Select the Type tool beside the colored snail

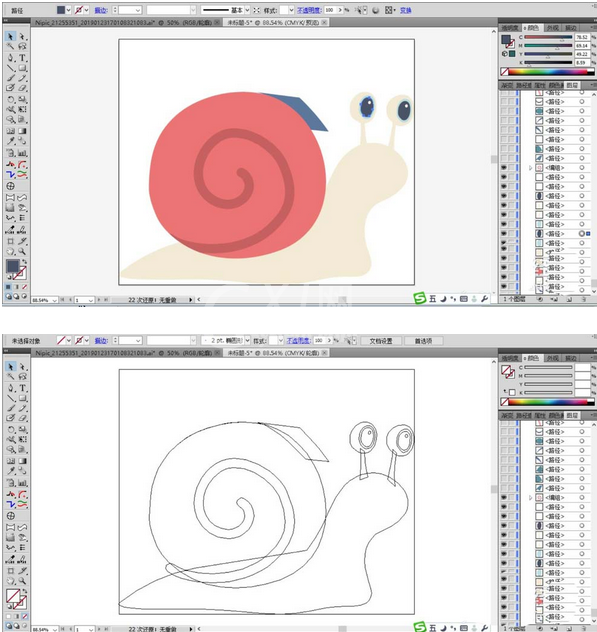[23, 58]
